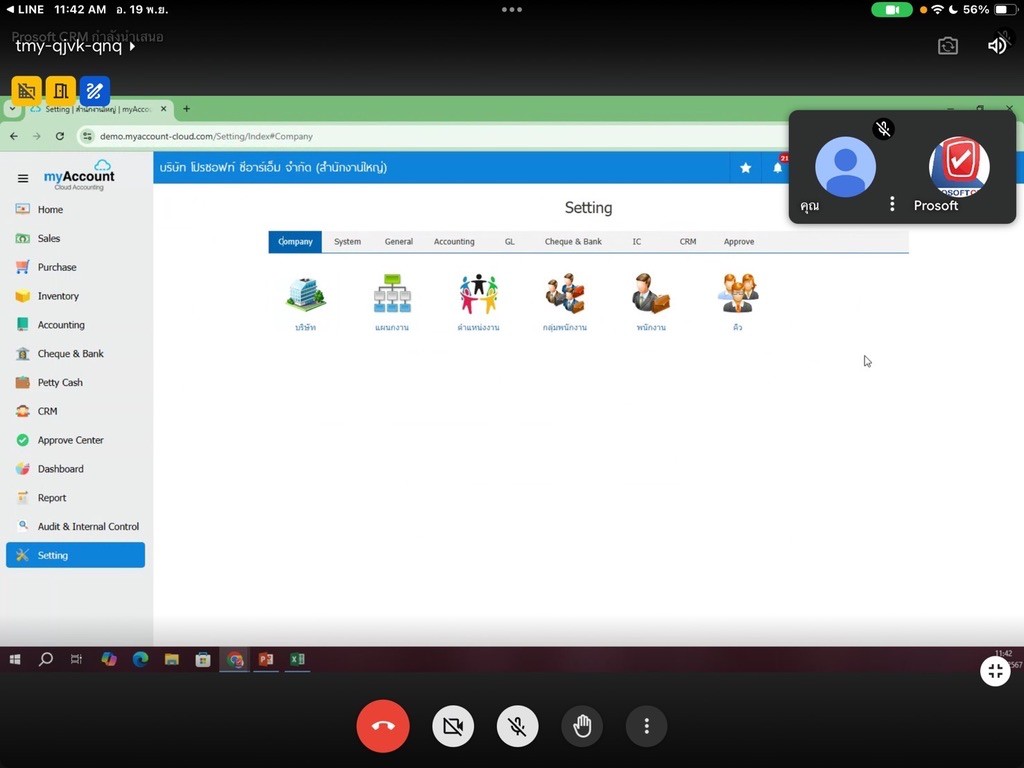Open the แผนกงาน department icon
This screenshot has width=1024, height=768.
click(392, 295)
